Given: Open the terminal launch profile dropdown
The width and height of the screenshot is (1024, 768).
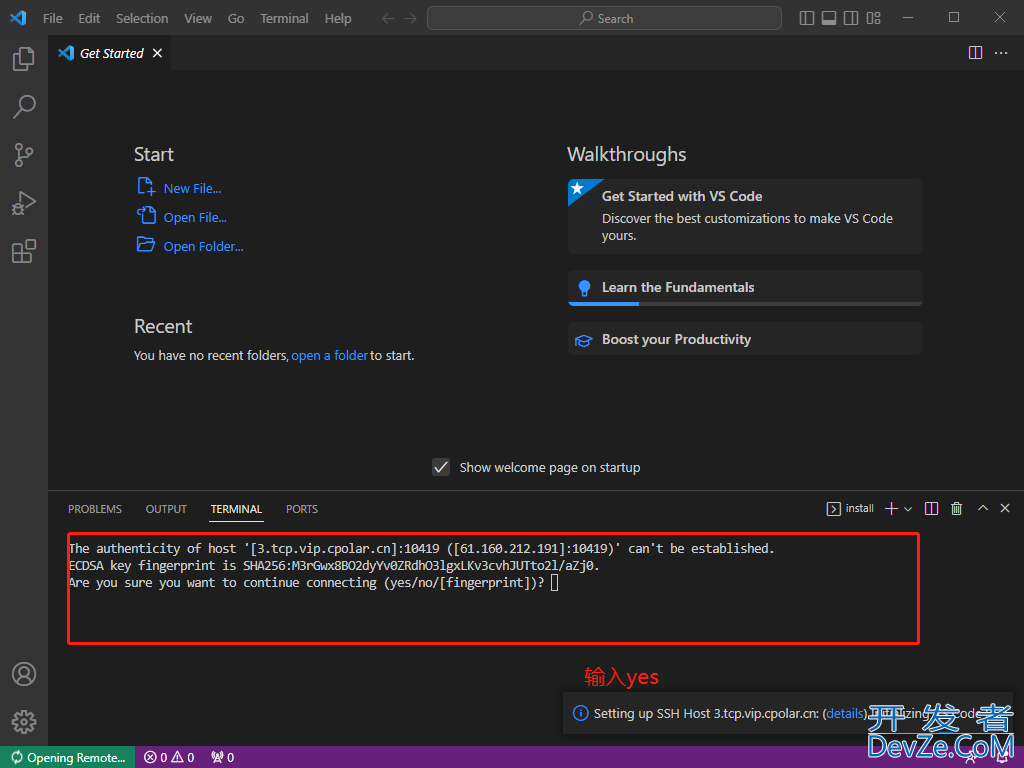Looking at the screenshot, I should (908, 509).
